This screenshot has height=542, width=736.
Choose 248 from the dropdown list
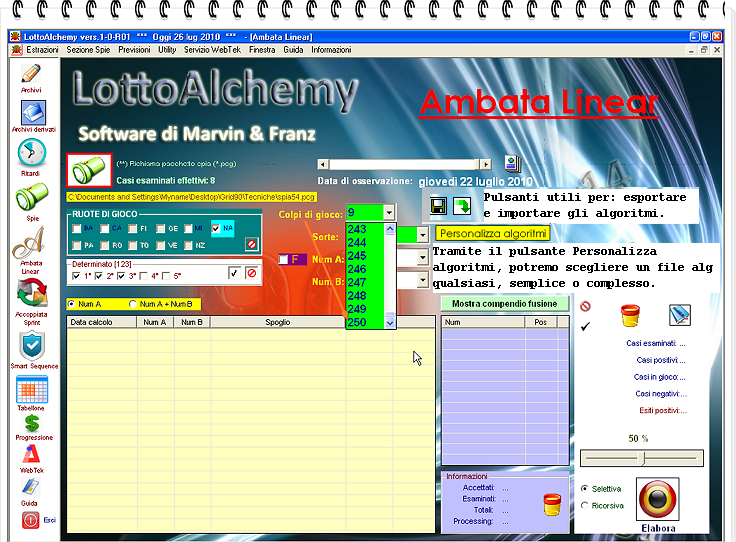tap(365, 296)
